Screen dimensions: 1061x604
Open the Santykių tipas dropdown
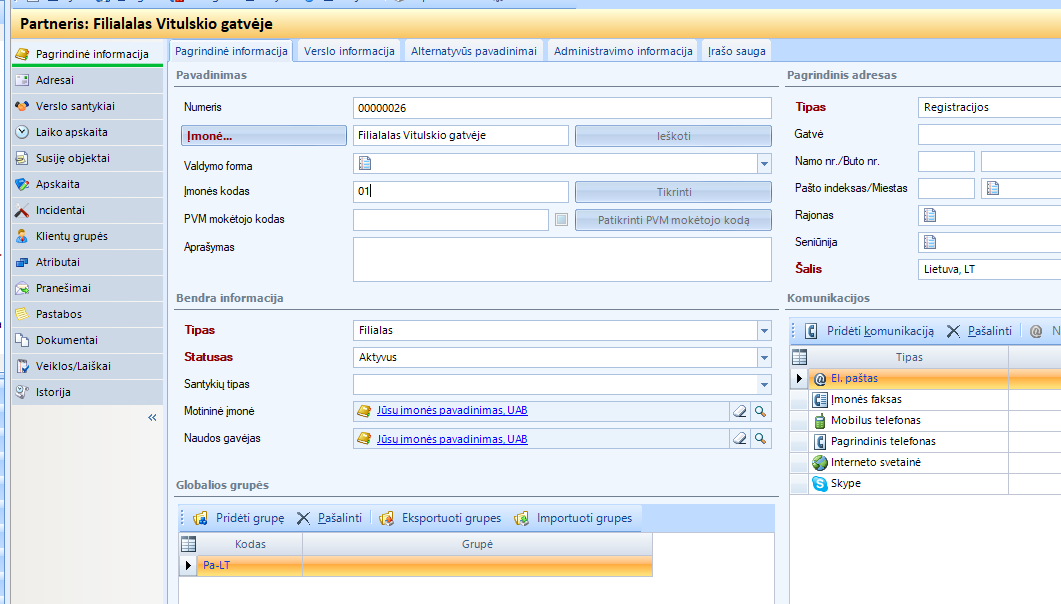click(764, 384)
